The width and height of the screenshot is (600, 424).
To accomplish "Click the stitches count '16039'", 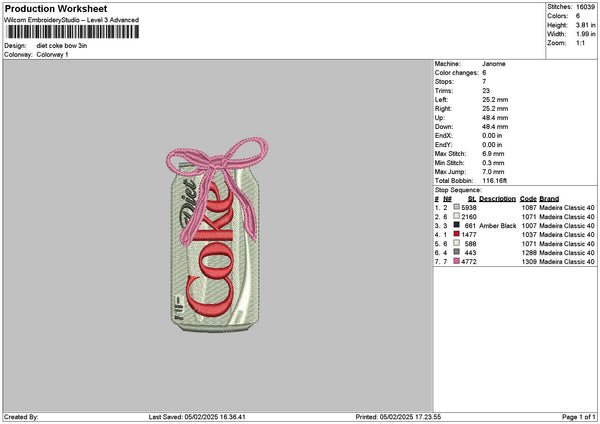I will [x=585, y=7].
